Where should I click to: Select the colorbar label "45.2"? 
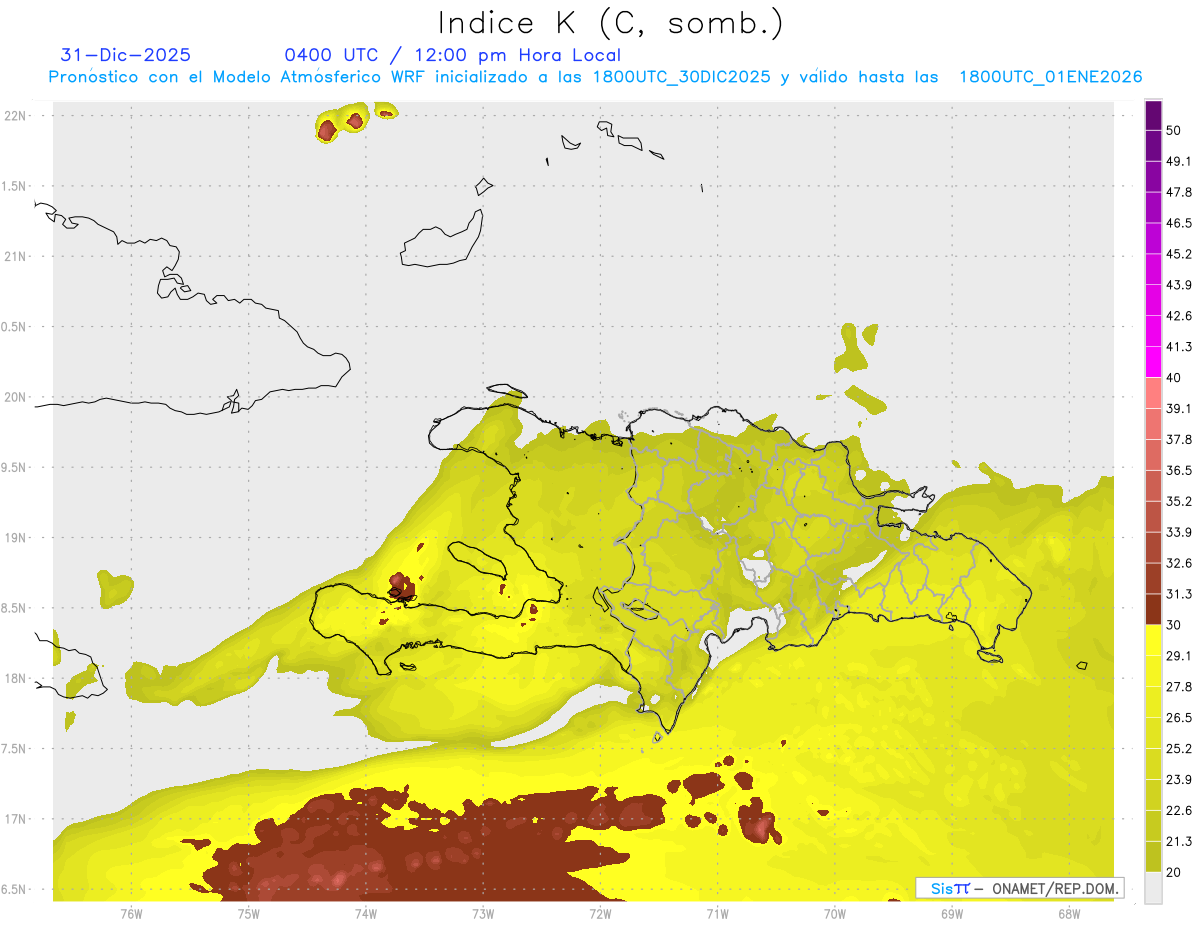1179,254
